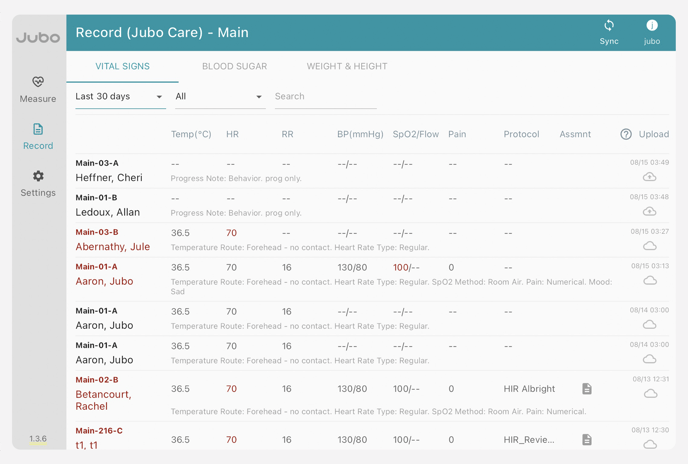Image resolution: width=688 pixels, height=464 pixels.
Task: Expand the Last 30 days dropdown
Action: click(120, 97)
